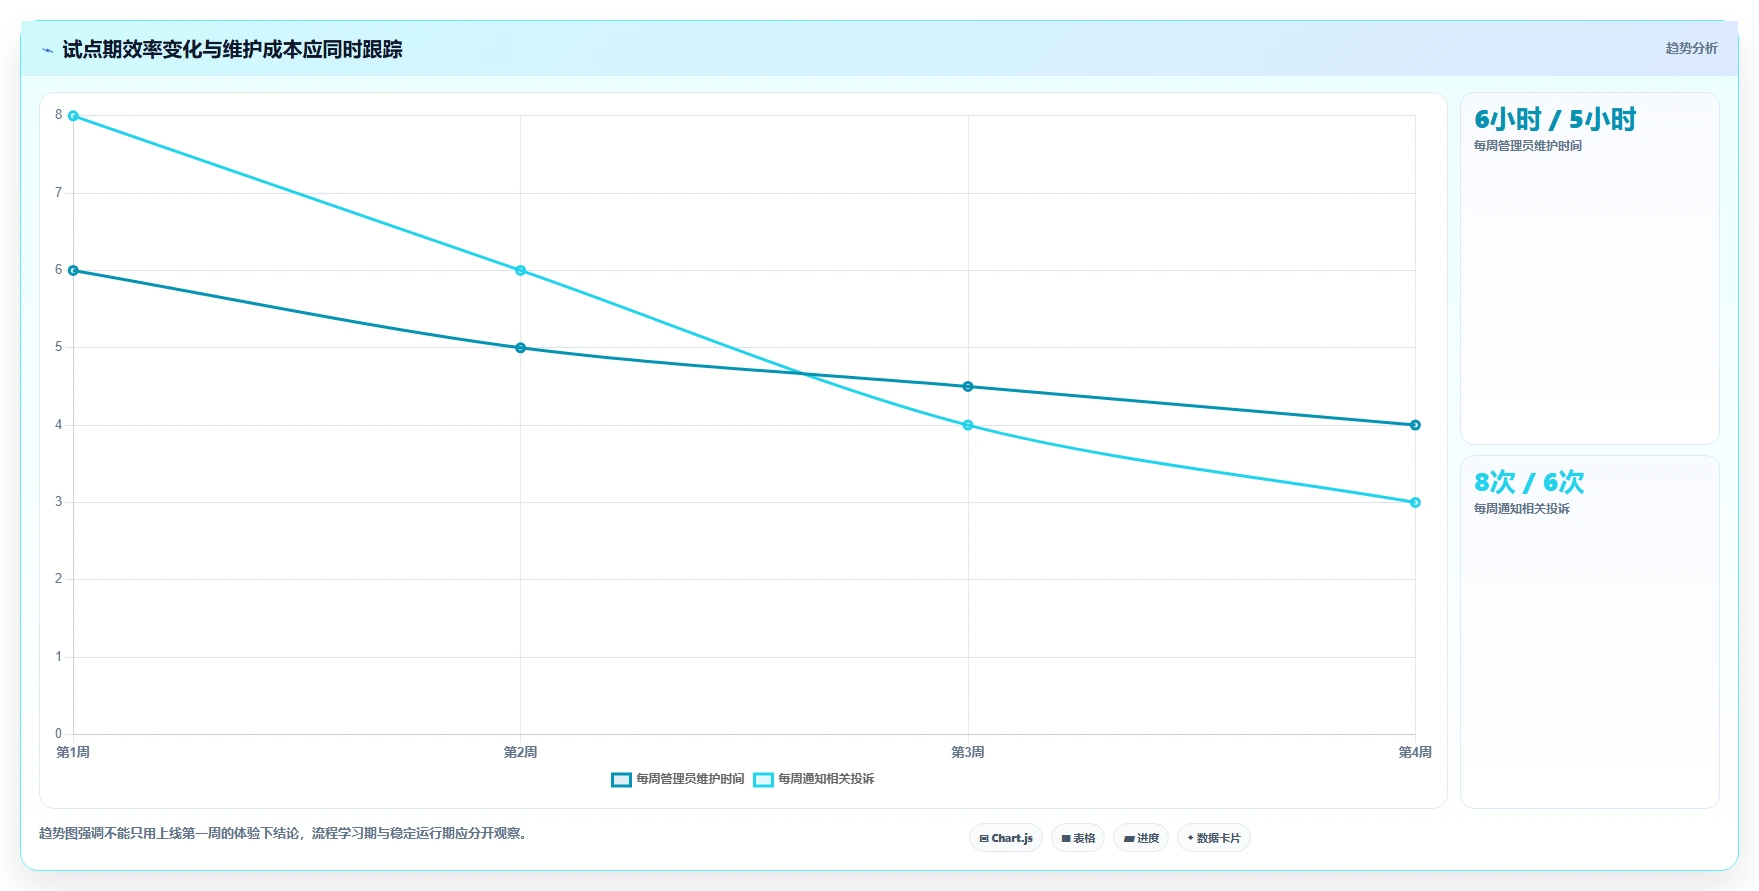Toggle the 每周通知相关投诉 legend label

[826, 779]
